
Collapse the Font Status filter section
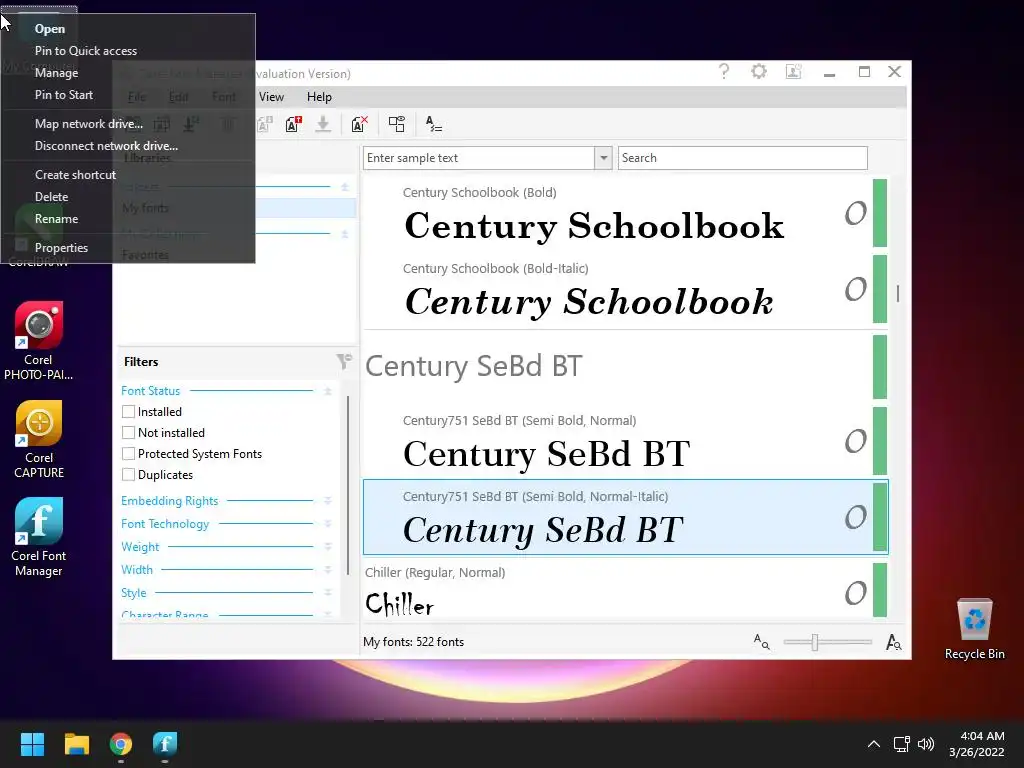tap(328, 391)
